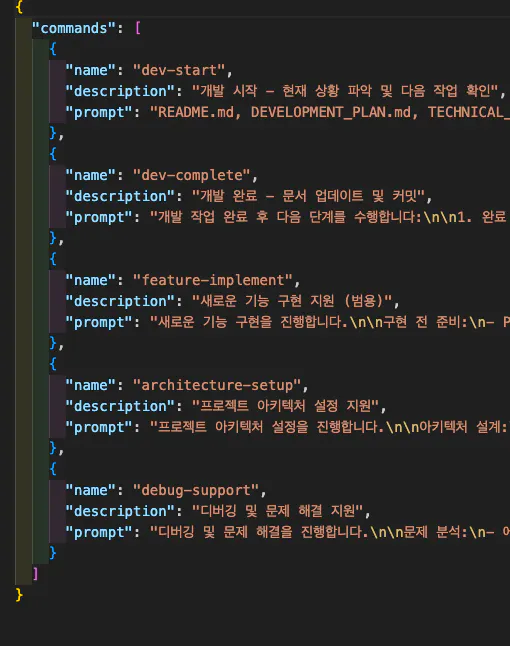Click the description text "디버깅 및 문제 해결 지원"
This screenshot has width=510, height=646.
[x=277, y=511]
